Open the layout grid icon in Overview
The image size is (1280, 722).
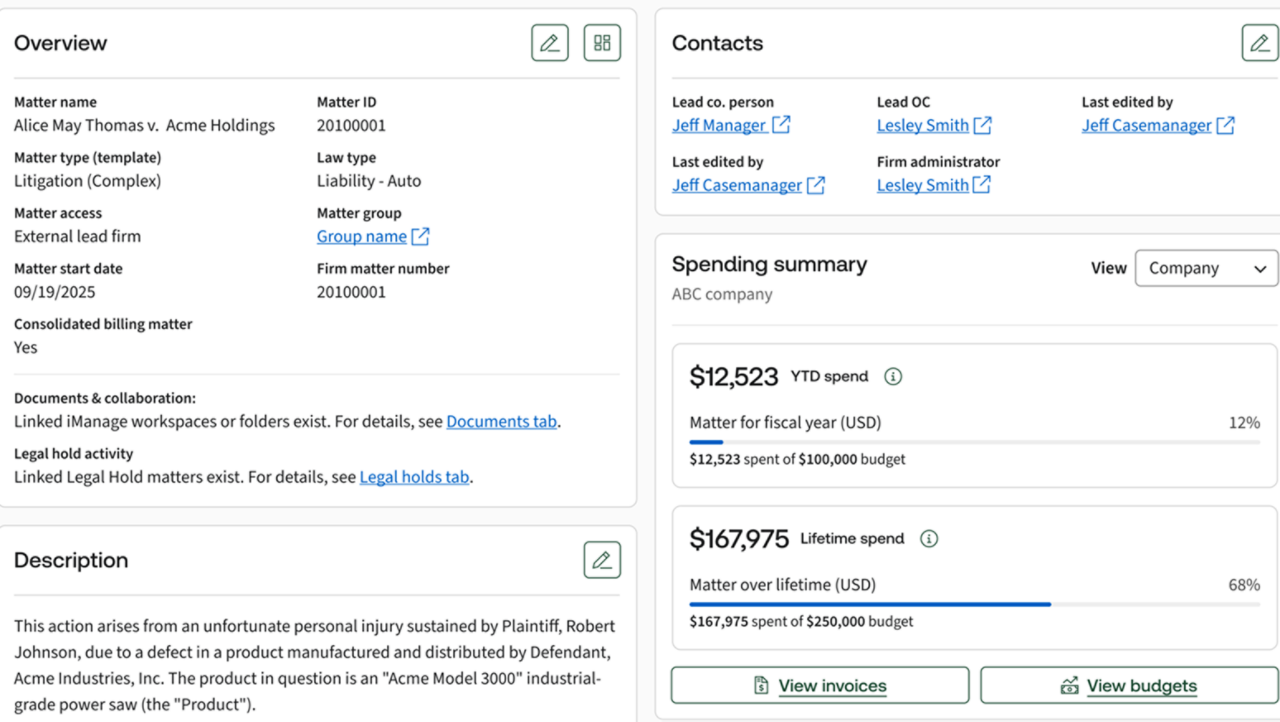(x=602, y=43)
